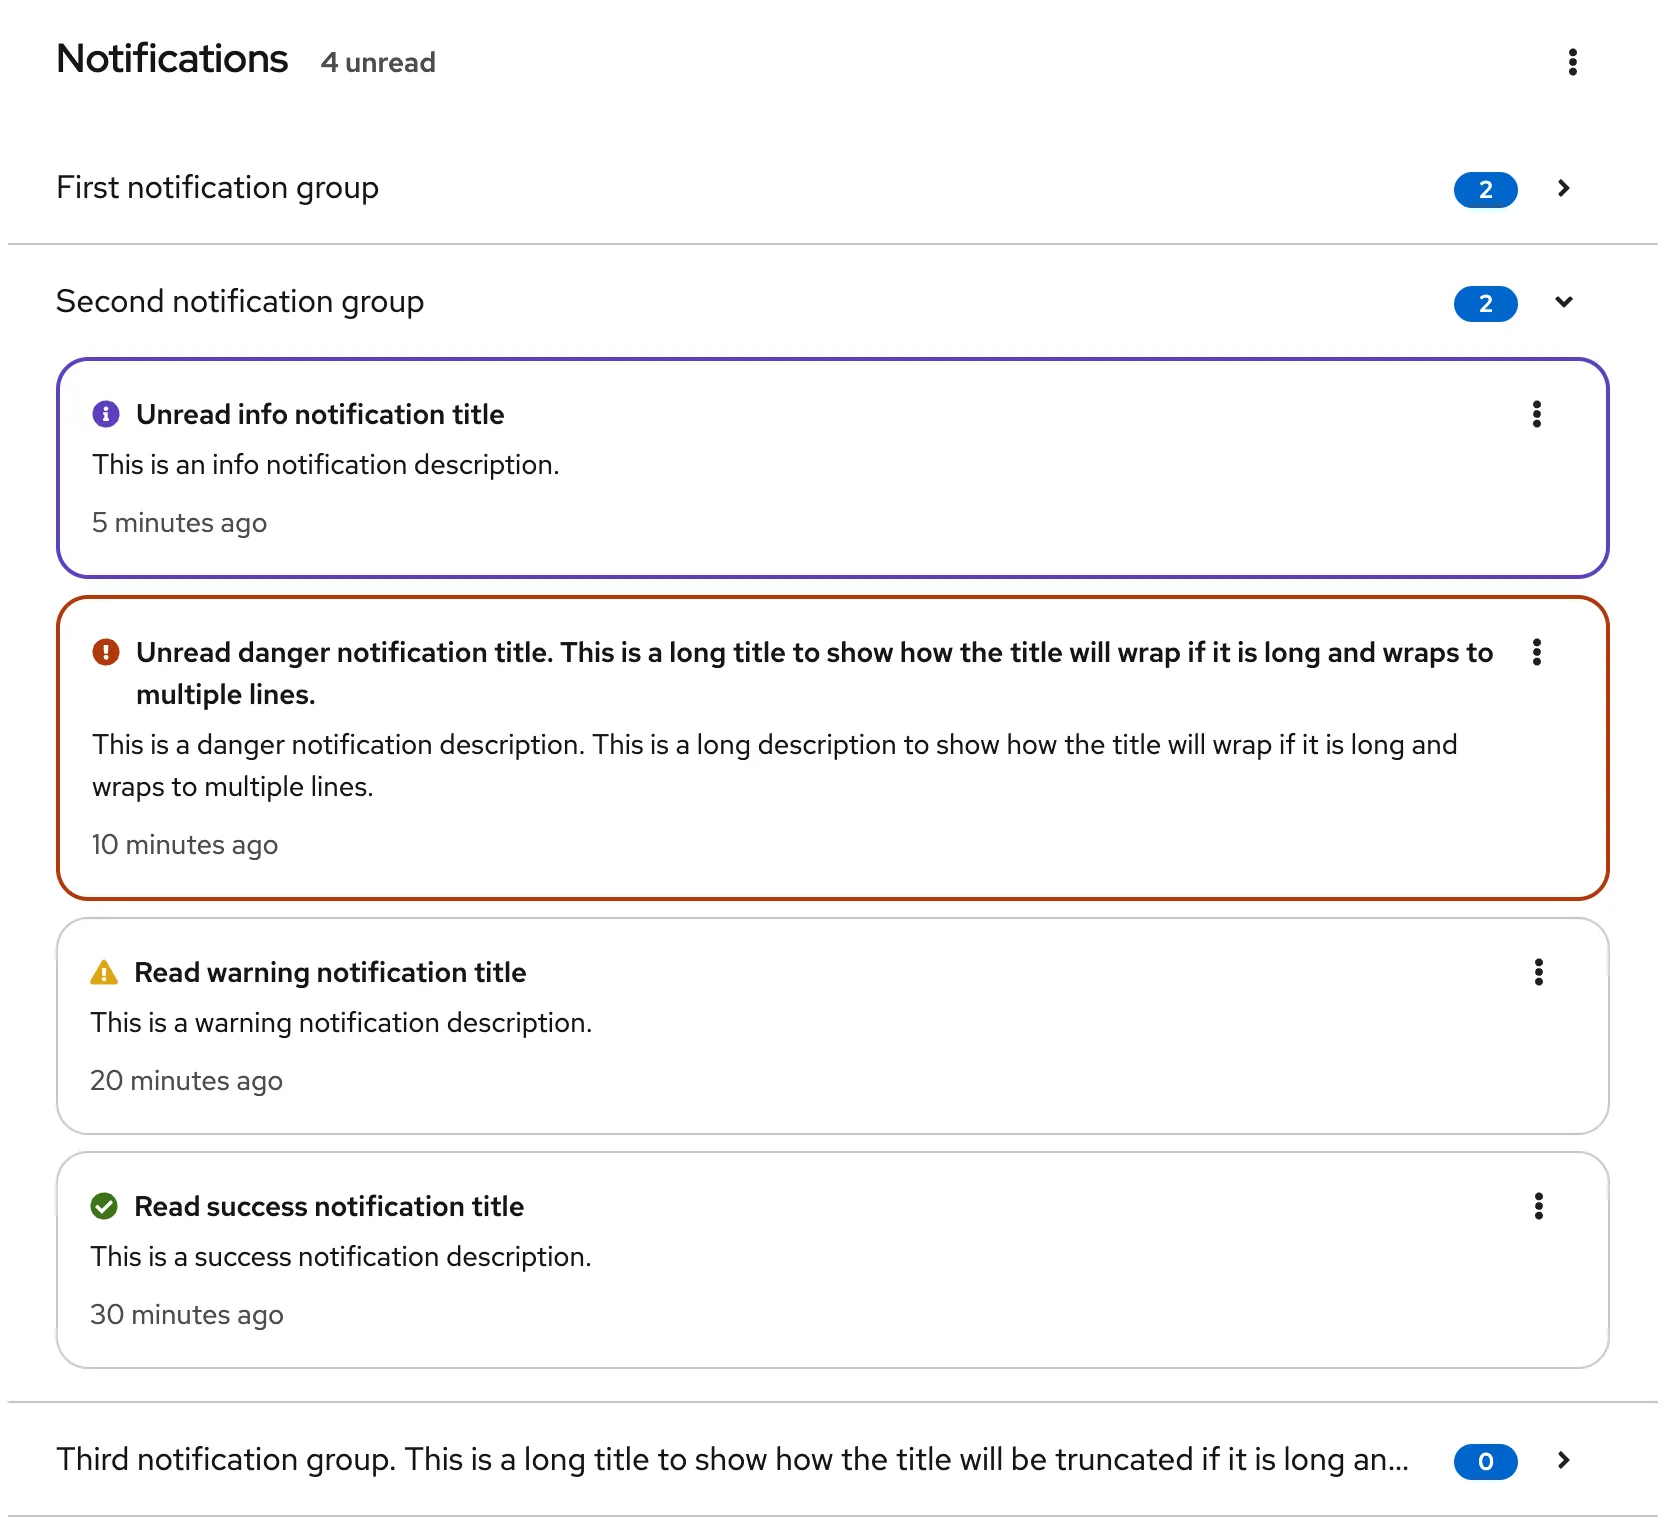This screenshot has width=1664, height=1522.
Task: Click the Second notification group title
Action: (x=240, y=302)
